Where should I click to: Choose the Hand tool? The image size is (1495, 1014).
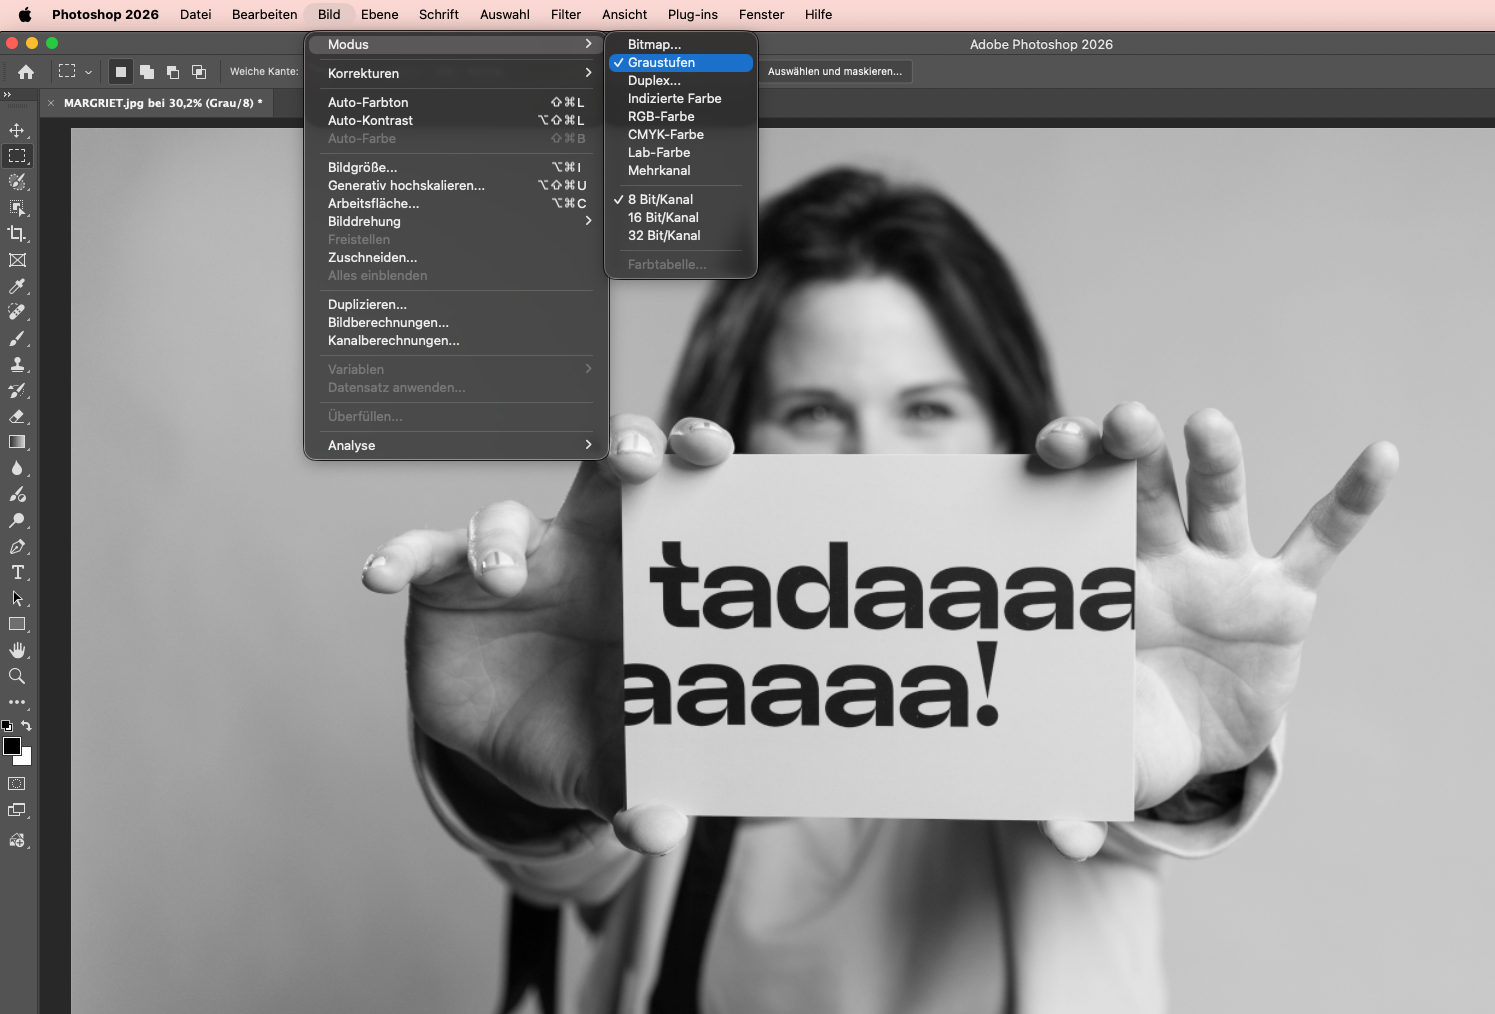[x=17, y=651]
